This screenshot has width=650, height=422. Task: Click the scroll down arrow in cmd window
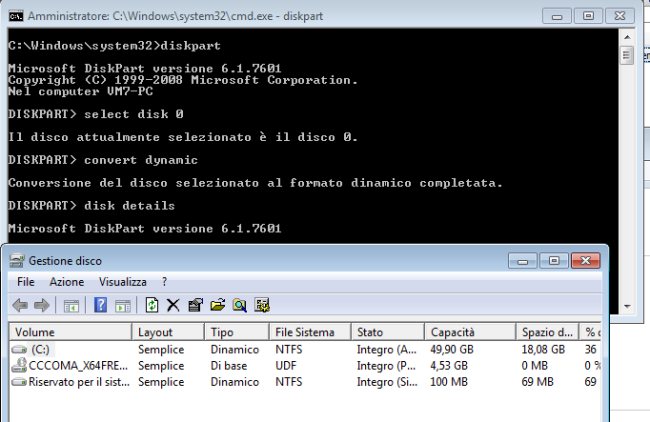(x=627, y=307)
